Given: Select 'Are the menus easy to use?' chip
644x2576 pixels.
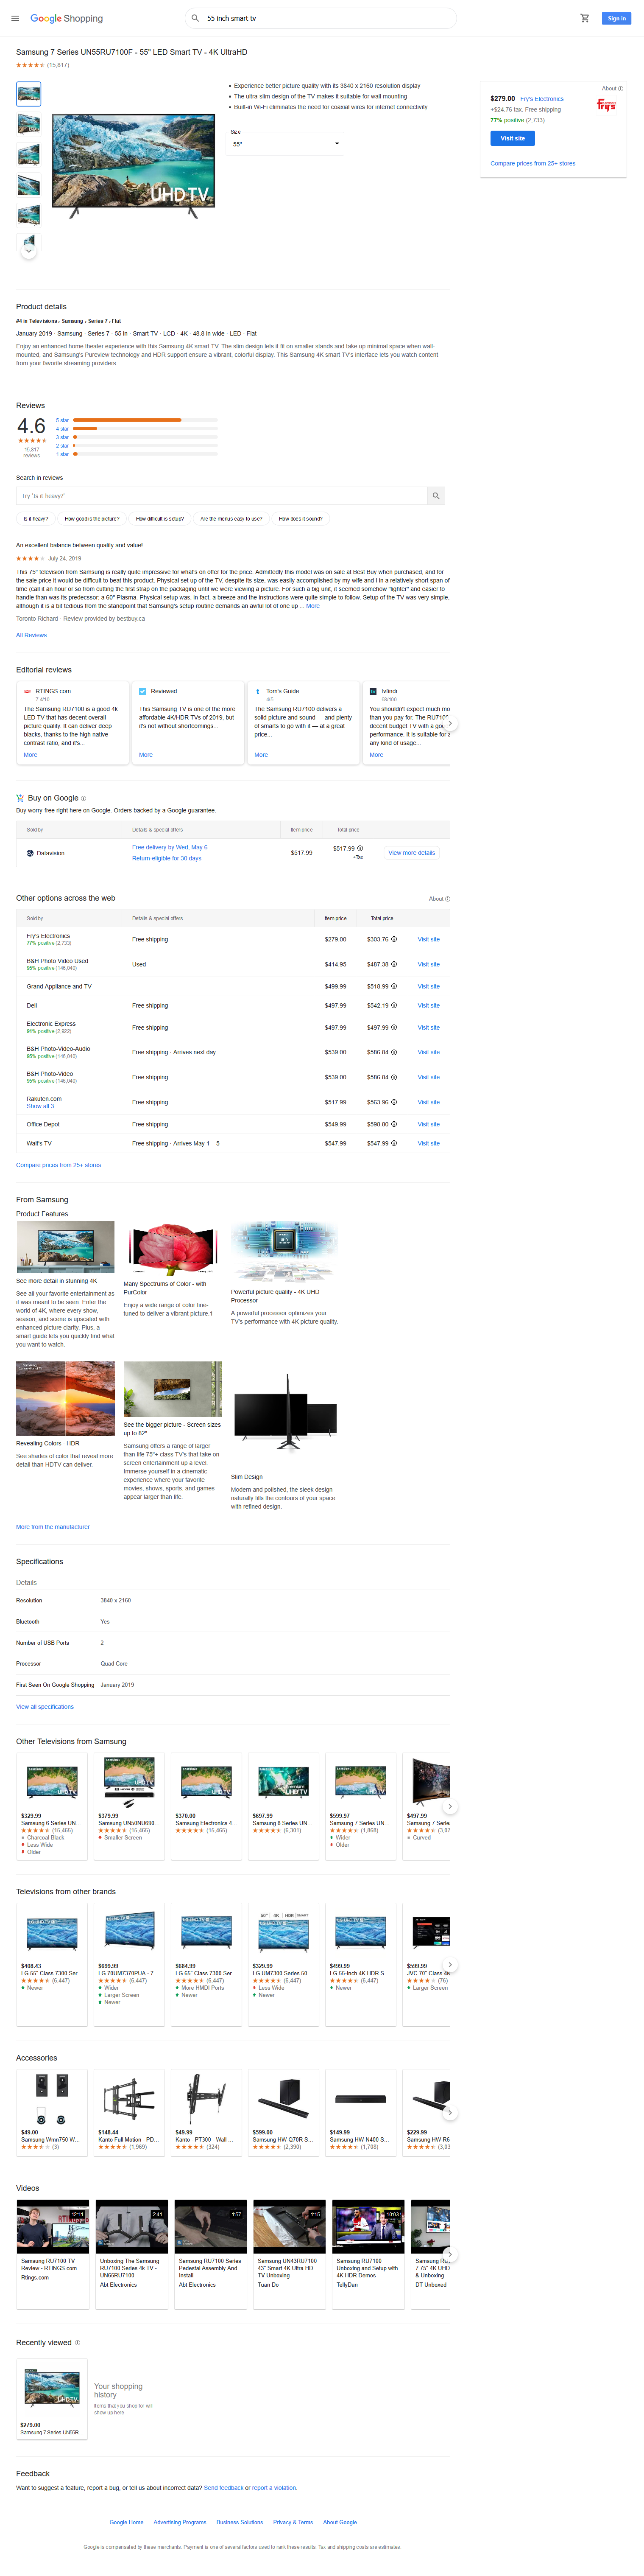Looking at the screenshot, I should tap(231, 519).
